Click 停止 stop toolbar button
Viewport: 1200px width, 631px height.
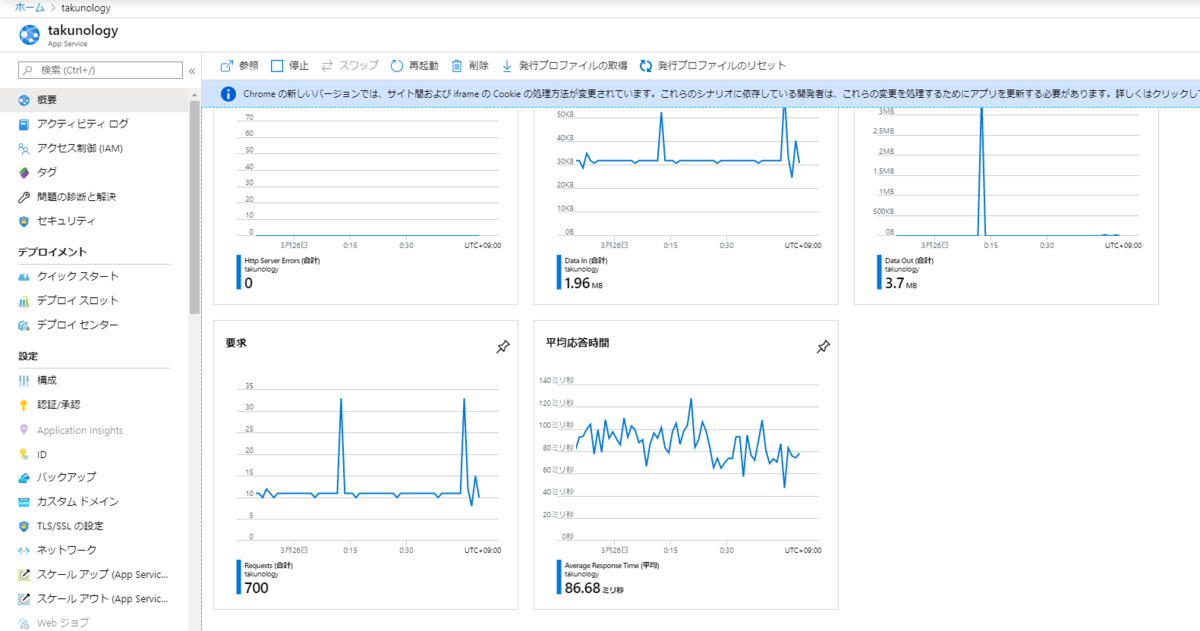pos(290,65)
